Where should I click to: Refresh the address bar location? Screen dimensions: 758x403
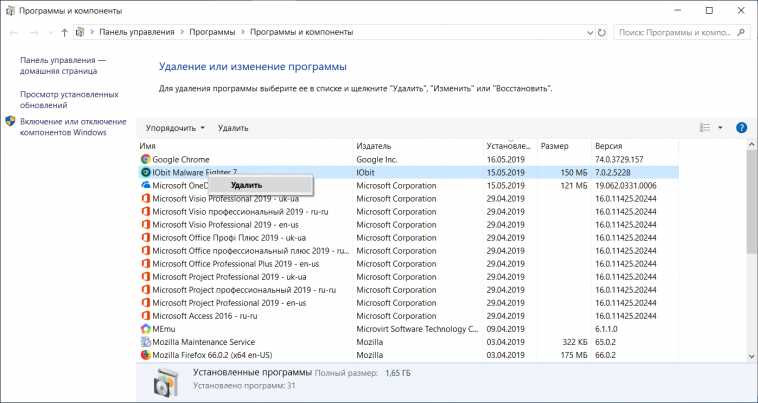pyautogui.click(x=601, y=32)
